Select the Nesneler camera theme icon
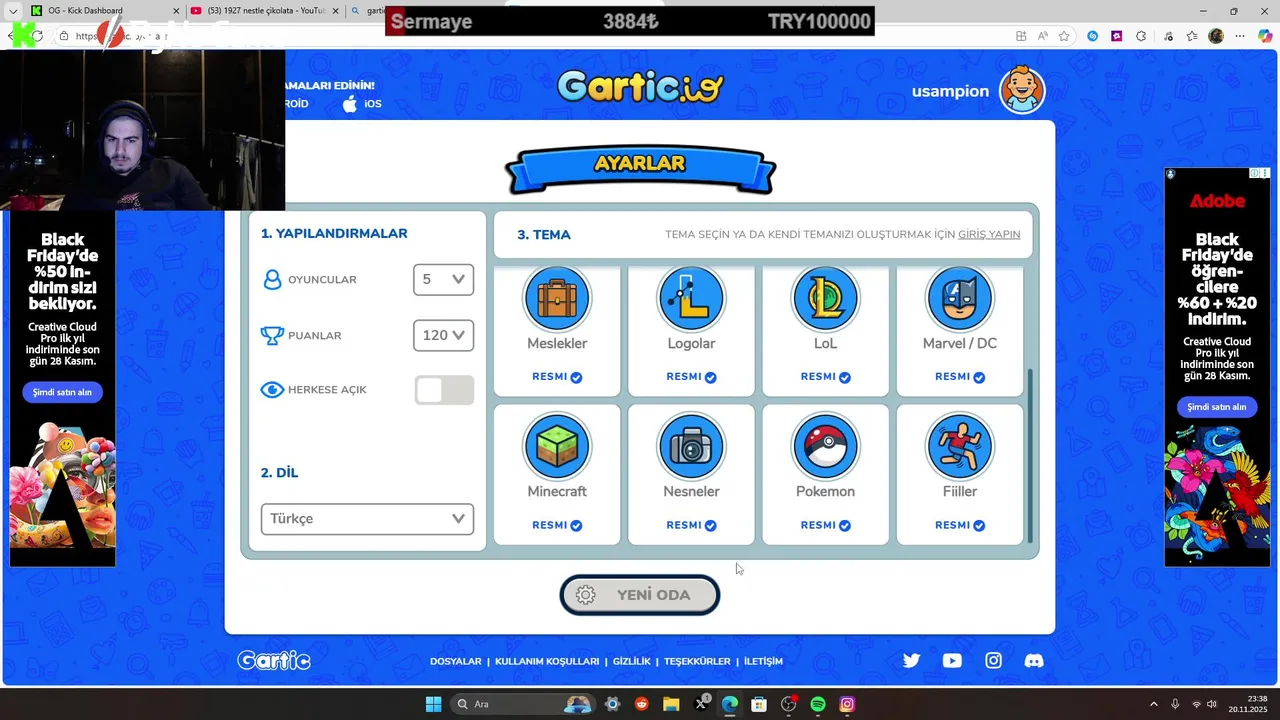Image resolution: width=1280 pixels, height=720 pixels. pos(691,446)
